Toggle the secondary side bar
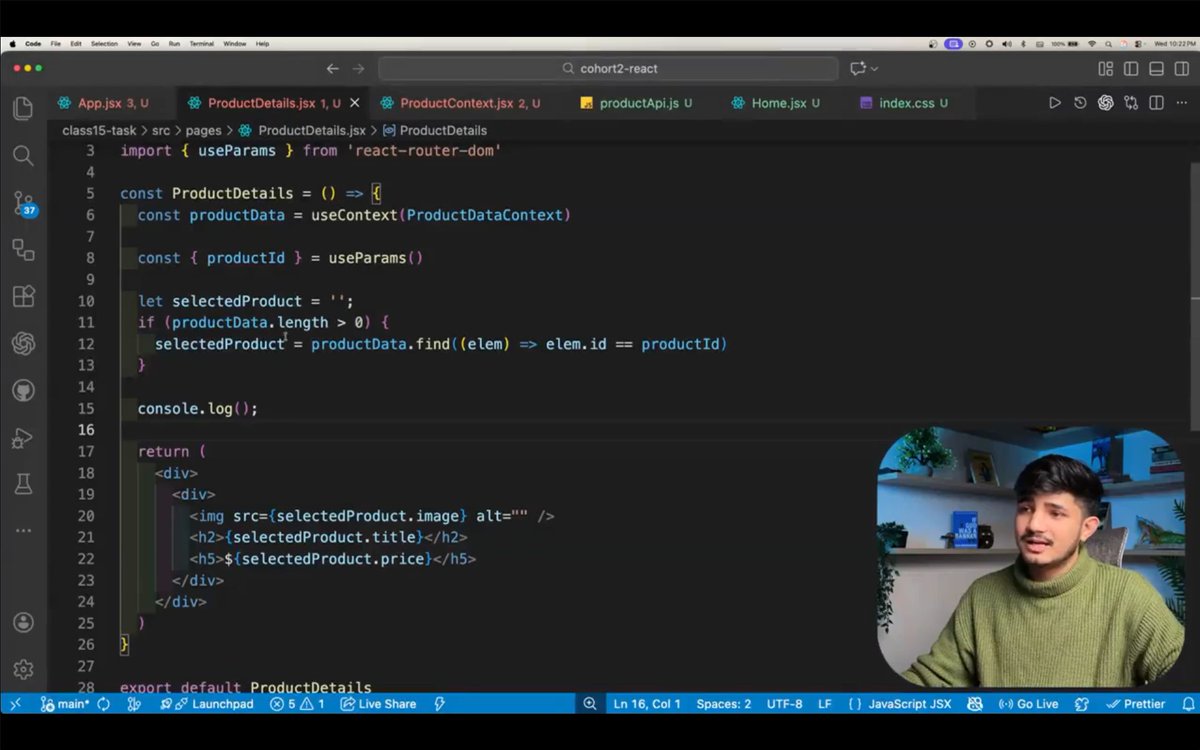 [1181, 69]
